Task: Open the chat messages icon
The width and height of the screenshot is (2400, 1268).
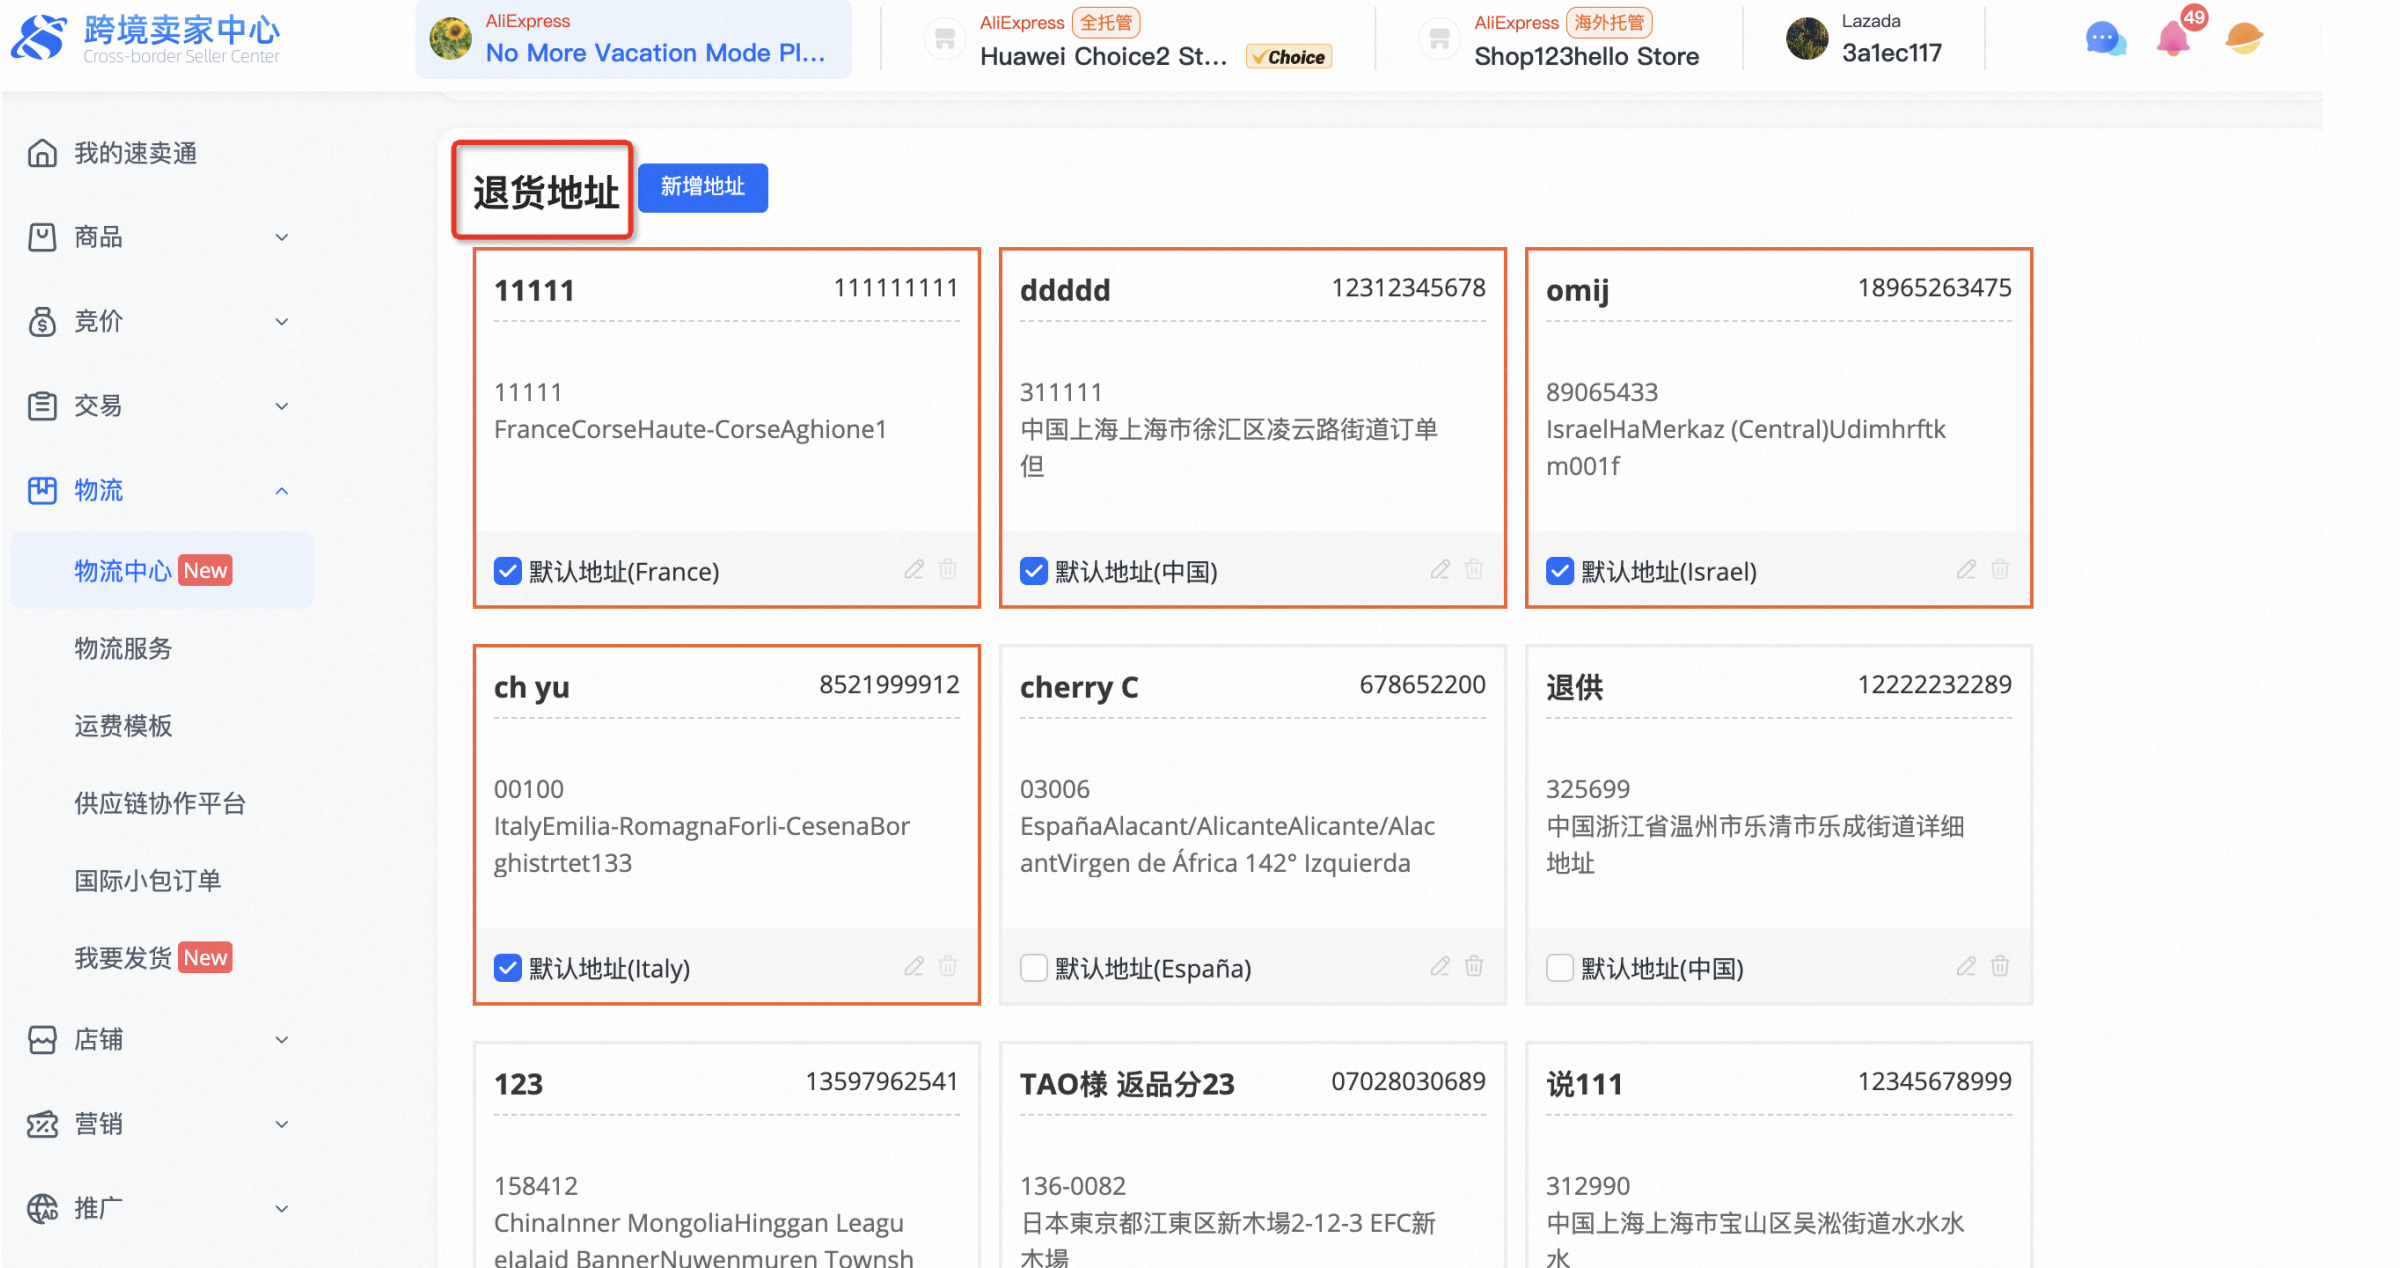Action: point(2104,39)
